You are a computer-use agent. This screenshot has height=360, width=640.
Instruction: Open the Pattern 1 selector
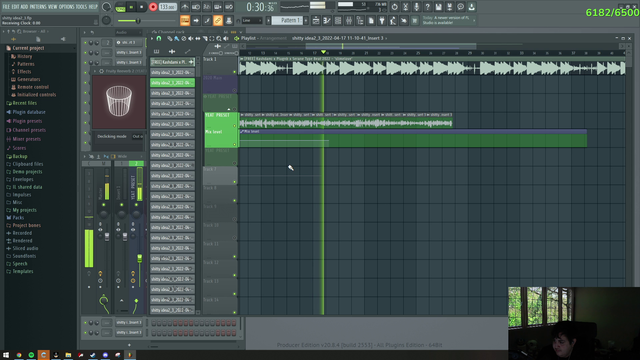pos(287,20)
